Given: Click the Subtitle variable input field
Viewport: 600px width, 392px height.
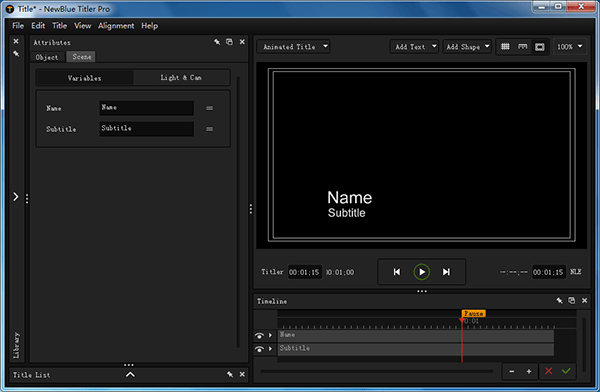Looking at the screenshot, I should point(146,129).
